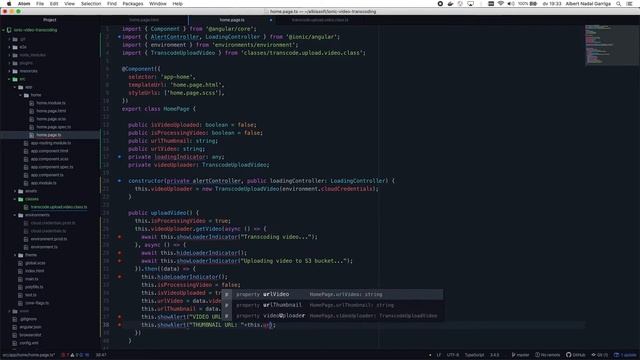This screenshot has height=360, width=640.
Task: Open main.ts file in tree
Action: 31,279
